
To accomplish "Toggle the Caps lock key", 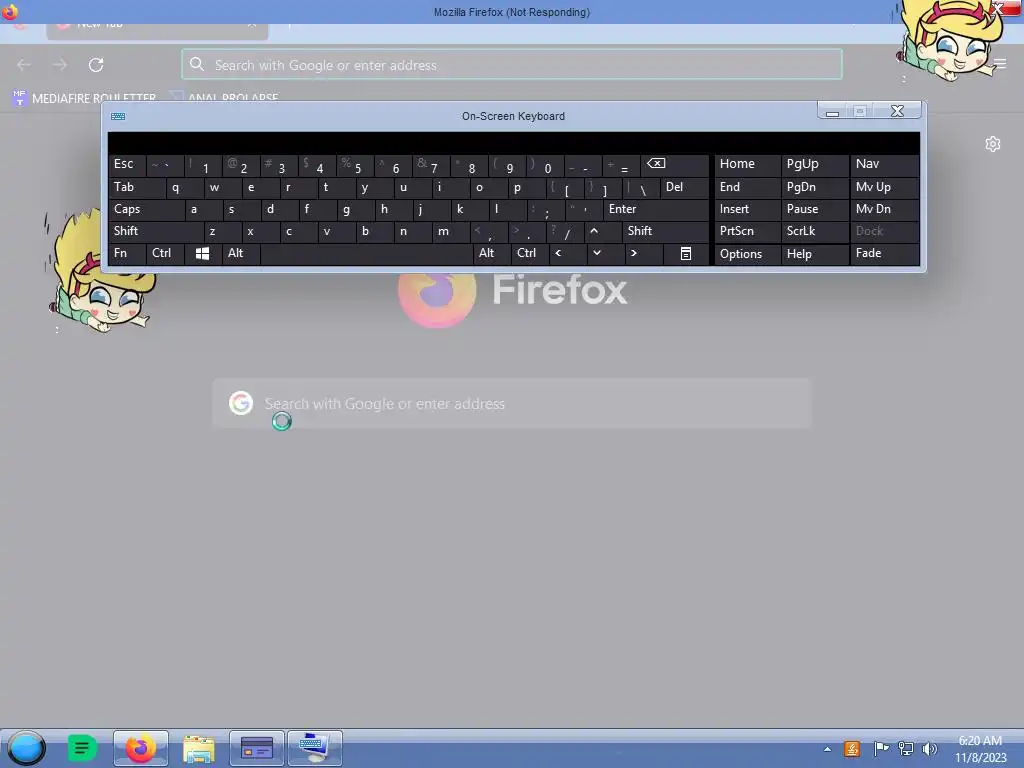I will click(x=146, y=210).
